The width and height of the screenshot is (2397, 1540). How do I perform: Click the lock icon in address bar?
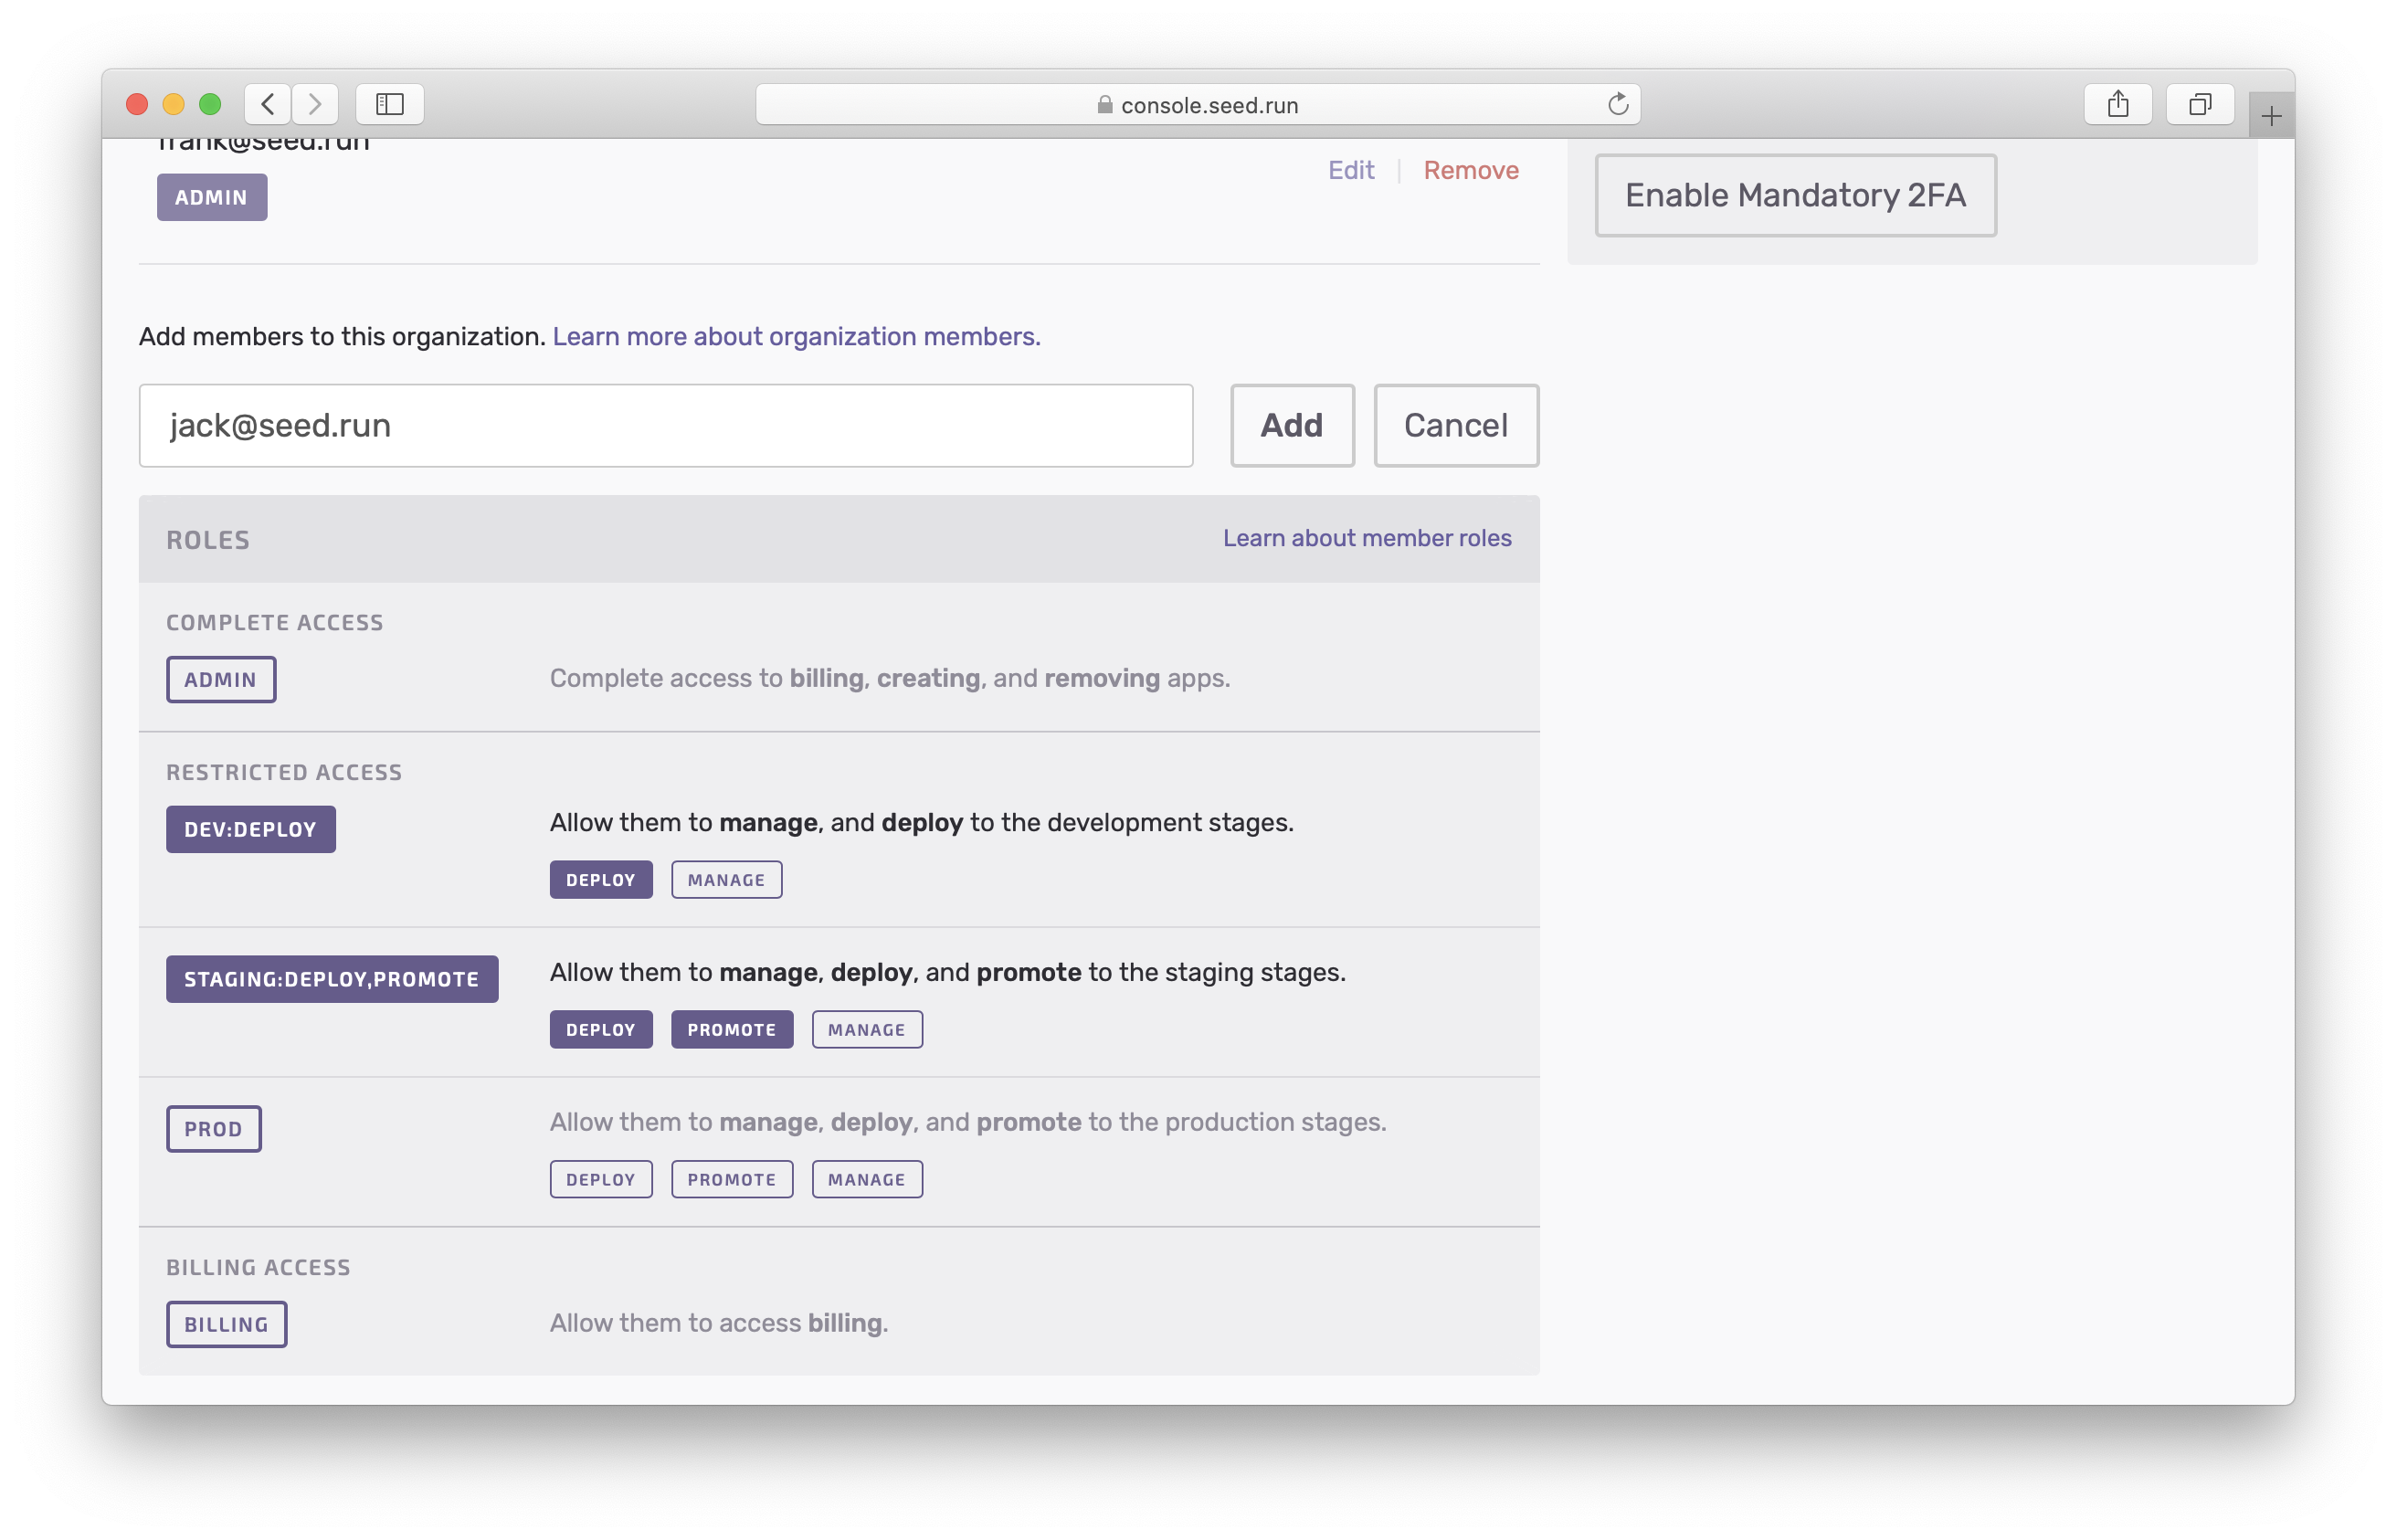[x=1104, y=105]
